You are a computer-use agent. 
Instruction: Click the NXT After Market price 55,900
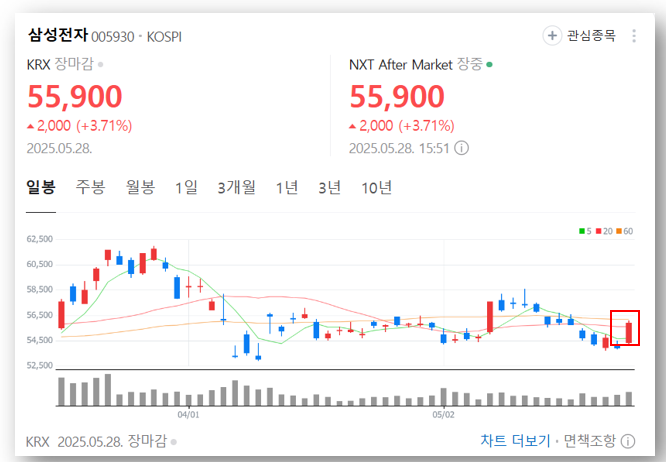[x=397, y=96]
